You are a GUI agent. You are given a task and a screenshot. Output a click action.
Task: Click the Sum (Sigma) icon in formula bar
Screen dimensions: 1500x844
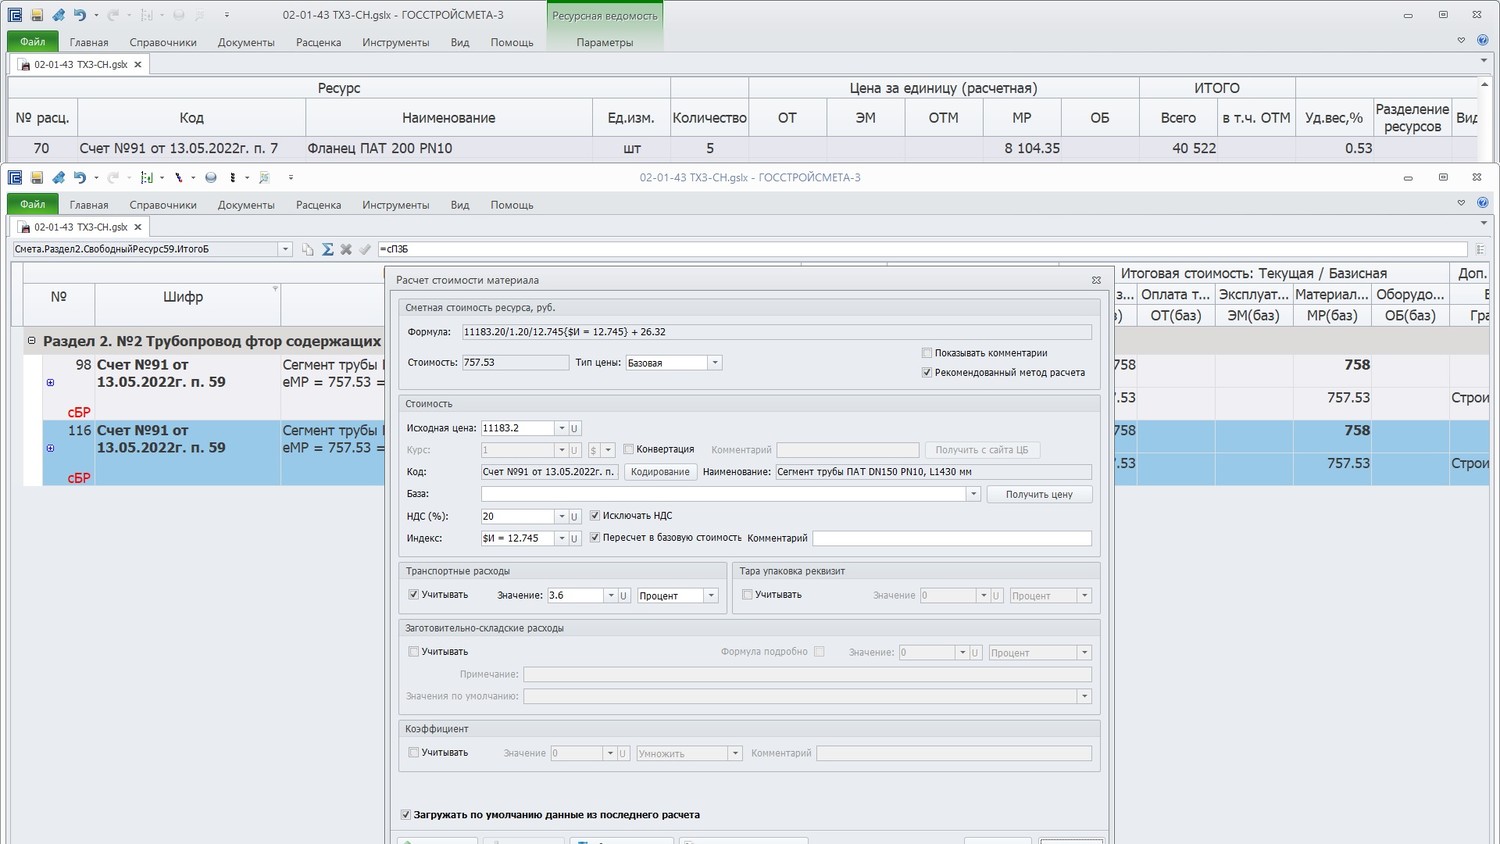tap(327, 249)
